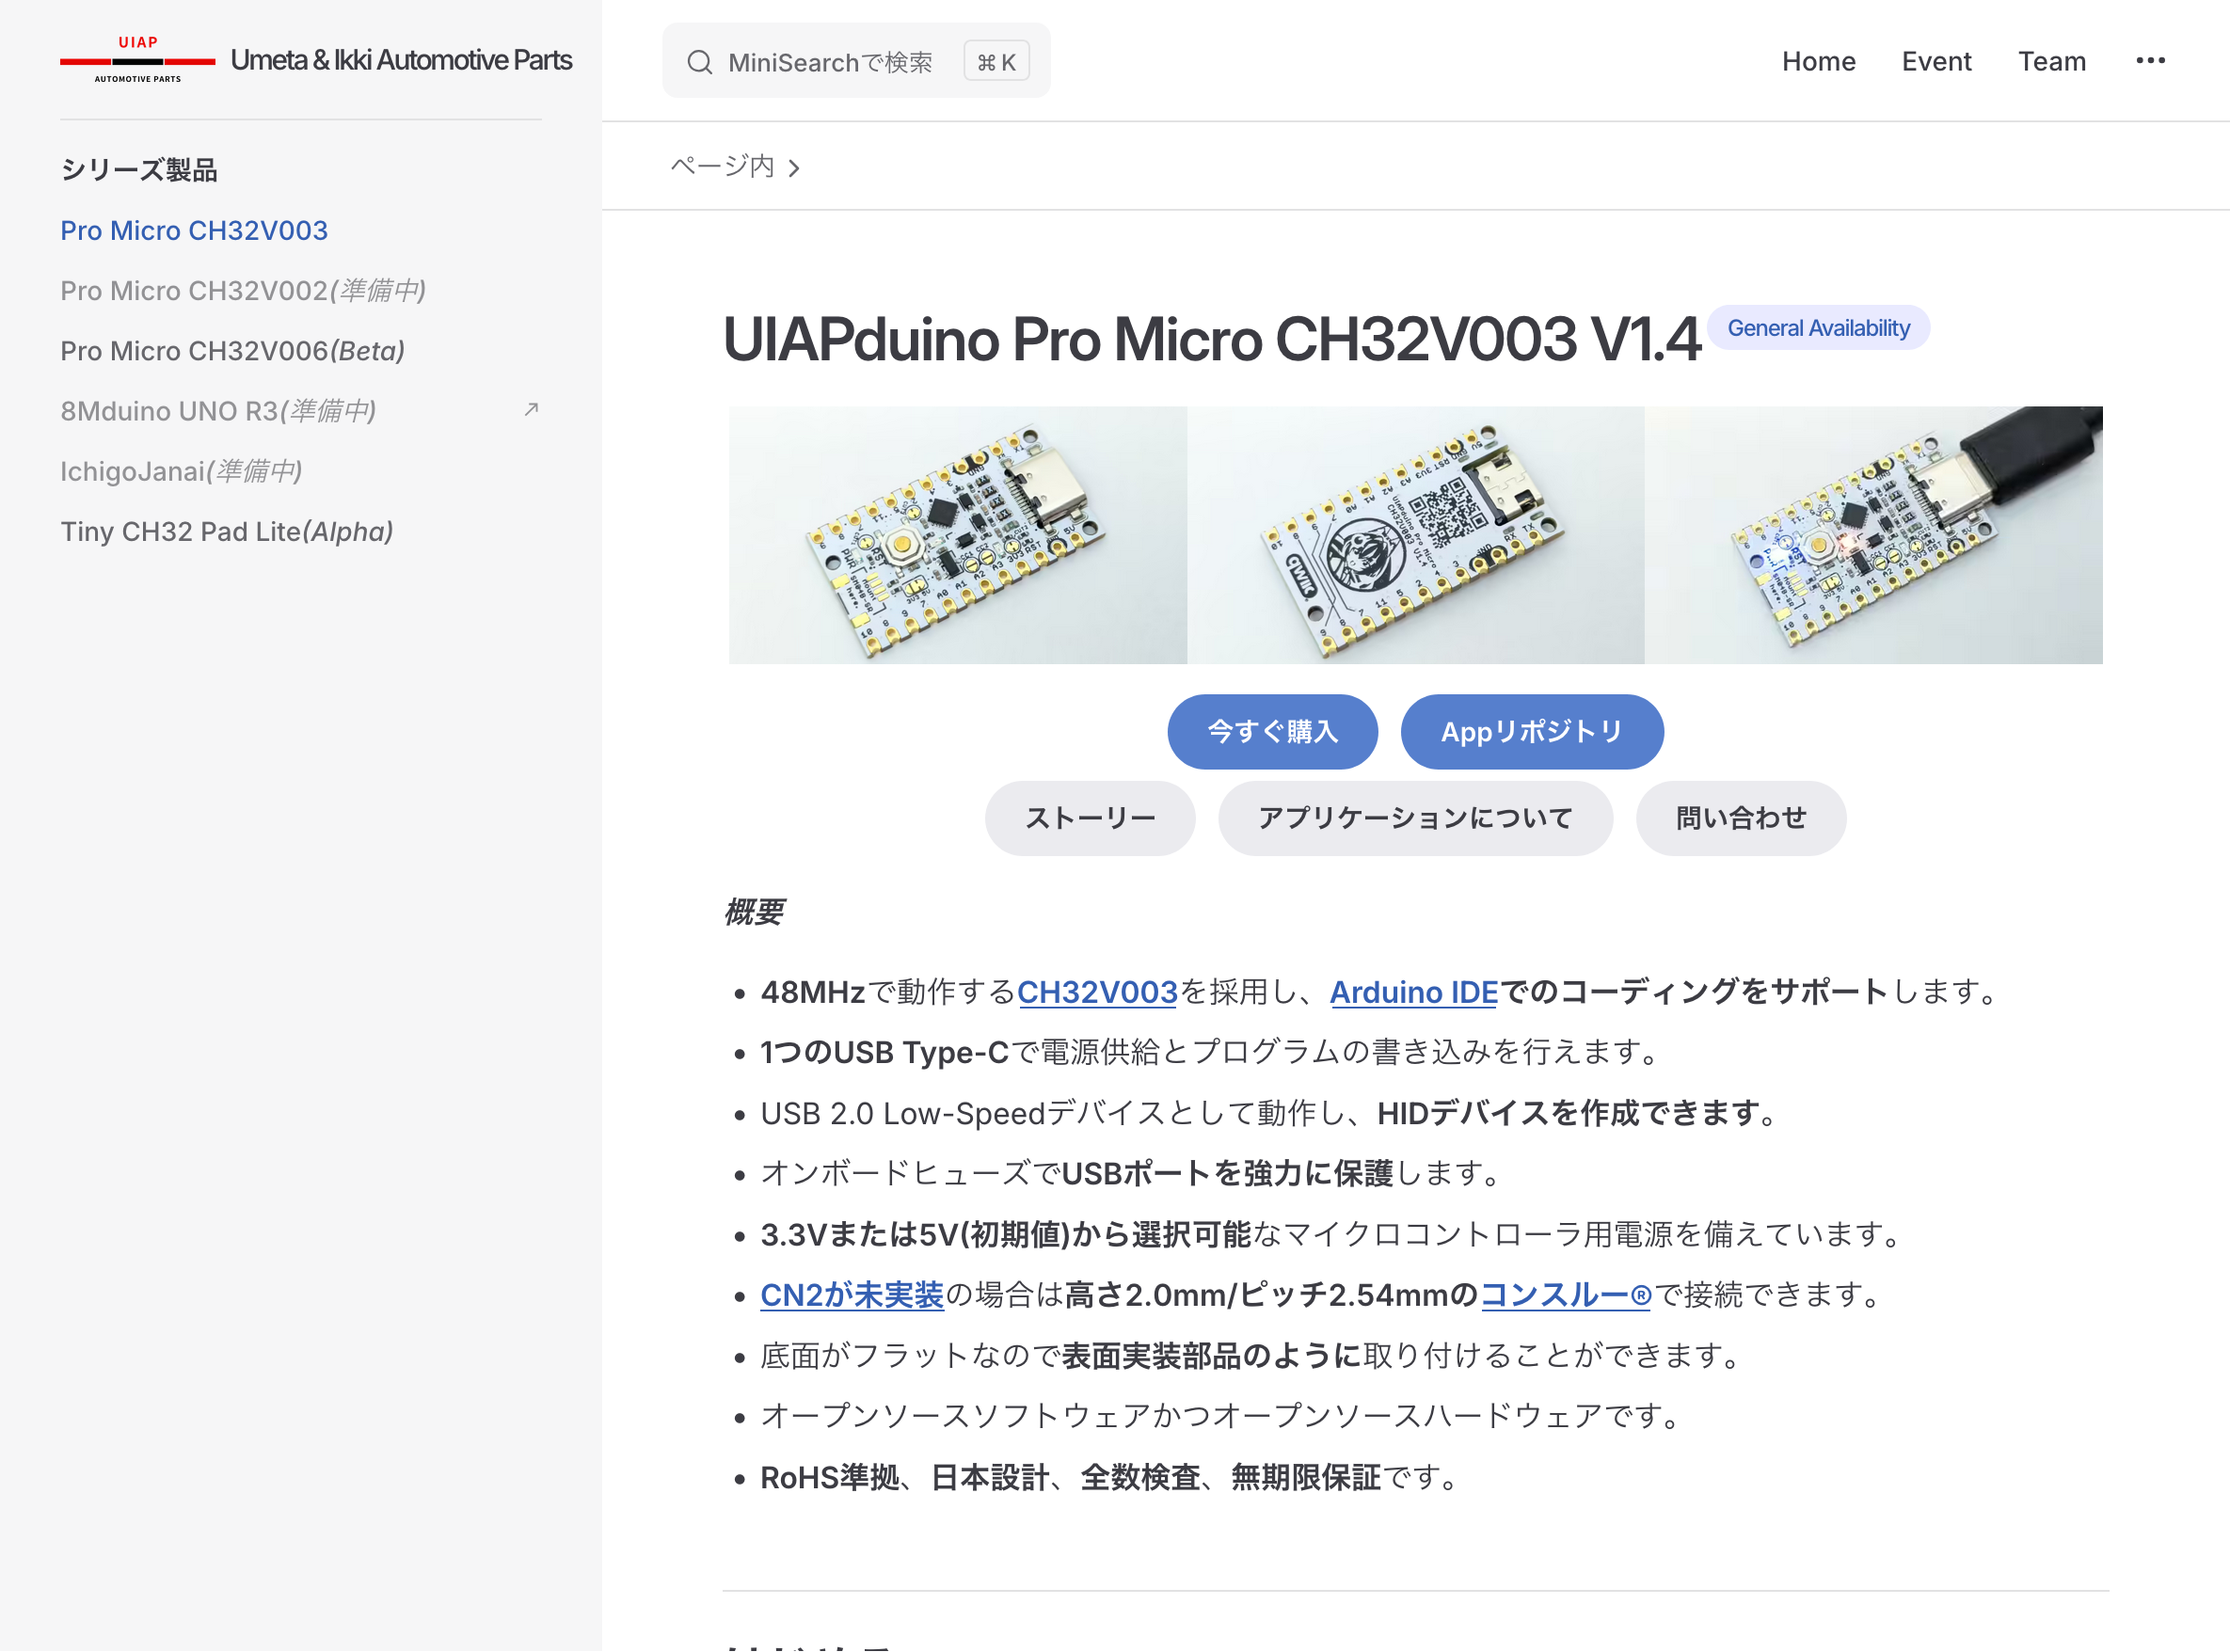
Task: Select IchigoJanai(準備中) sidebar item
Action: pyautogui.click(x=181, y=470)
